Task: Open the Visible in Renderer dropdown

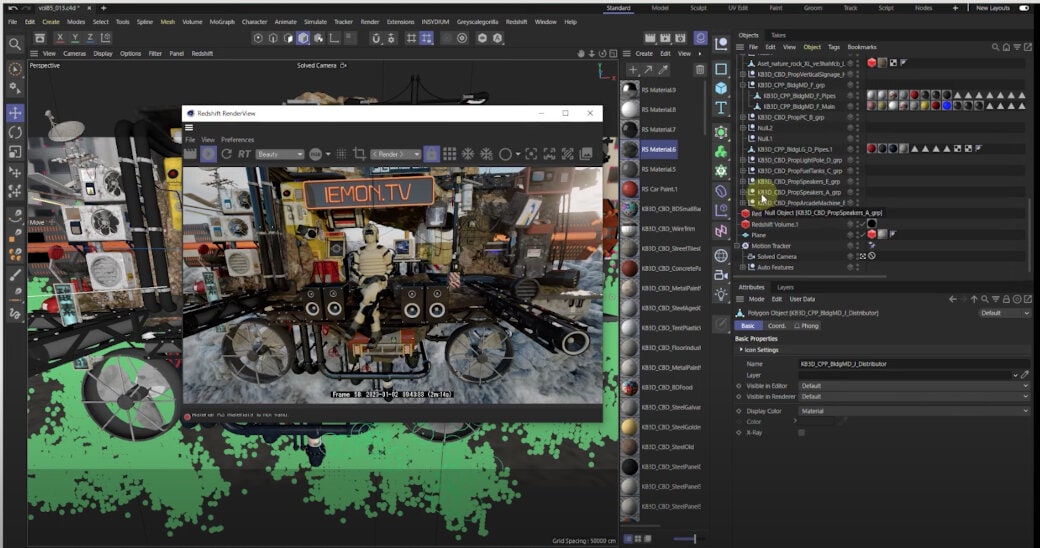Action: [915, 397]
